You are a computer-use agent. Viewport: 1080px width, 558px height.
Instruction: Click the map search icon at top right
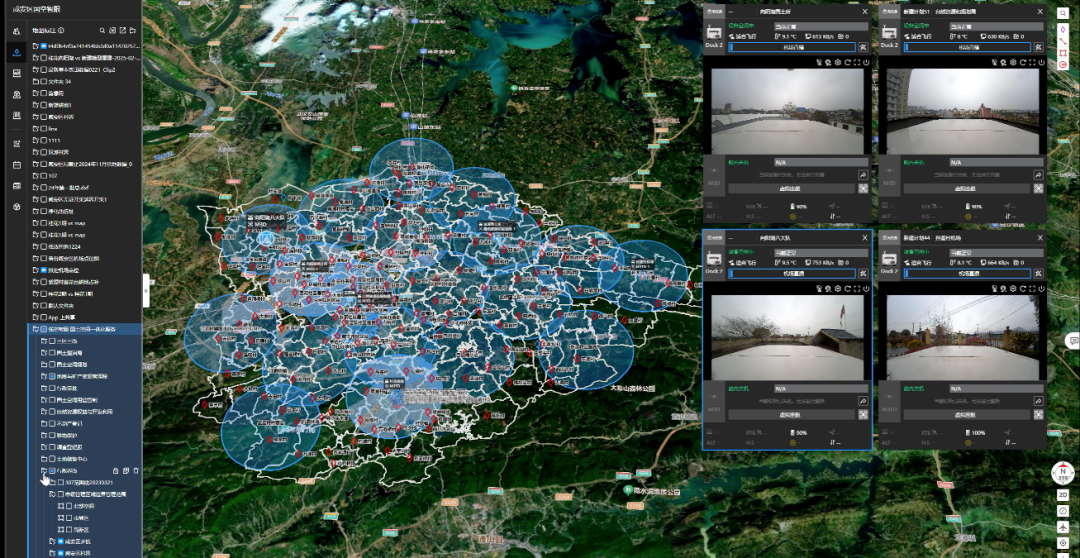tap(1063, 13)
